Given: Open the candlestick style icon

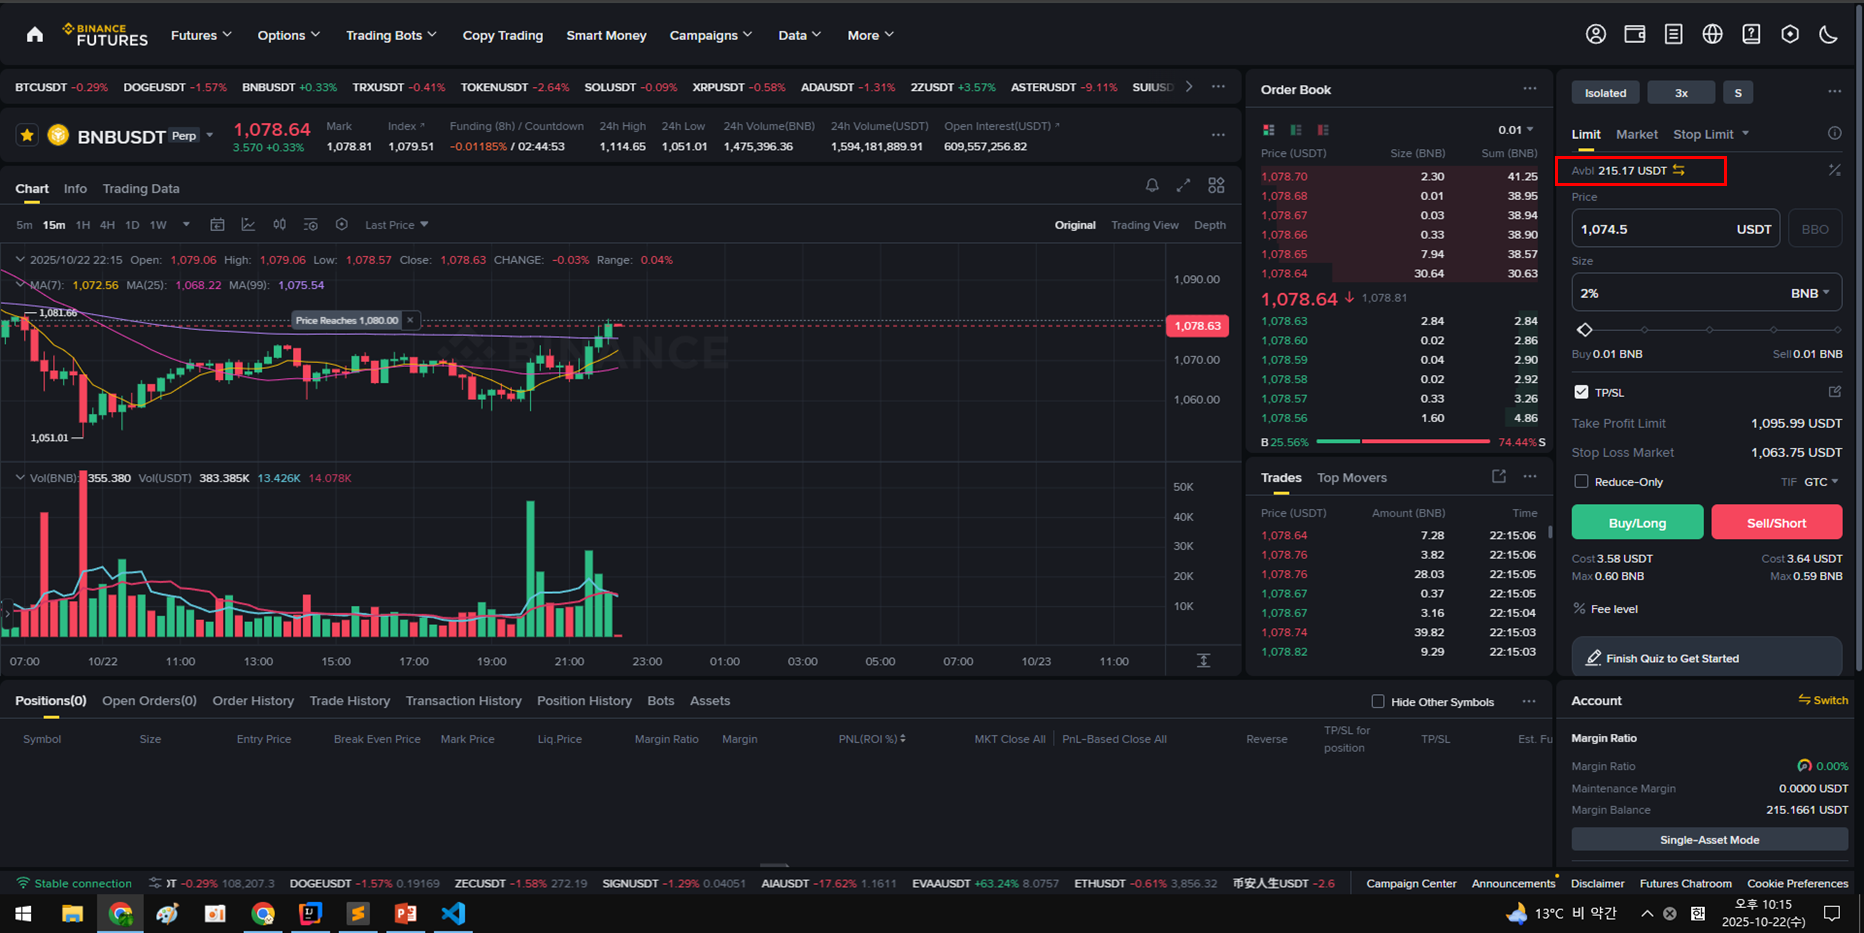Looking at the screenshot, I should pyautogui.click(x=279, y=225).
